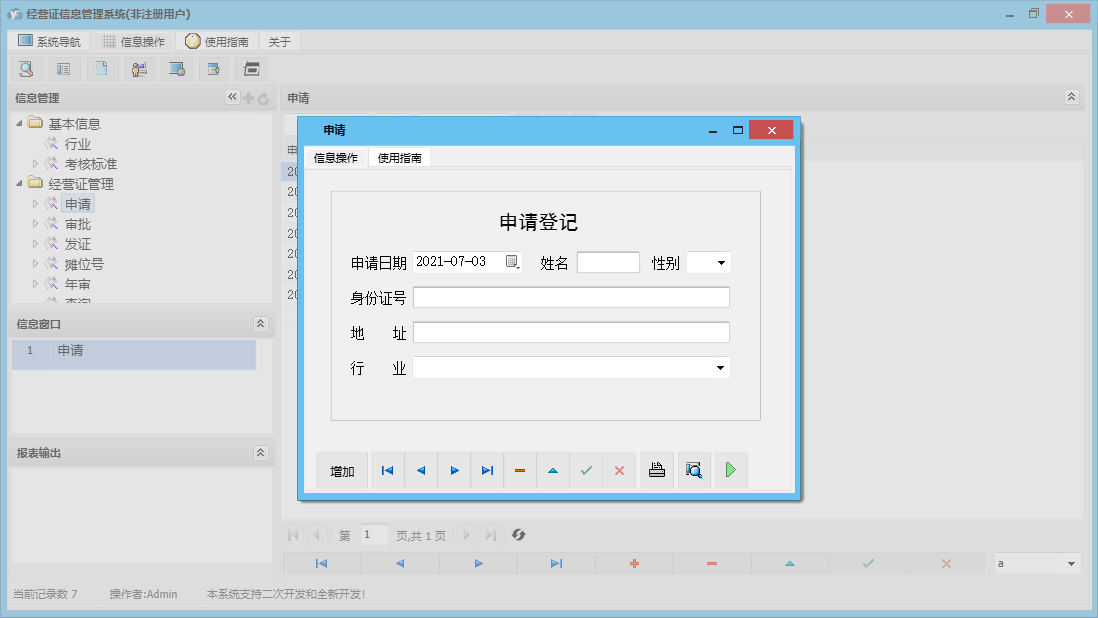This screenshot has width=1098, height=618.
Task: Open the 性别 dropdown
Action: tap(722, 261)
